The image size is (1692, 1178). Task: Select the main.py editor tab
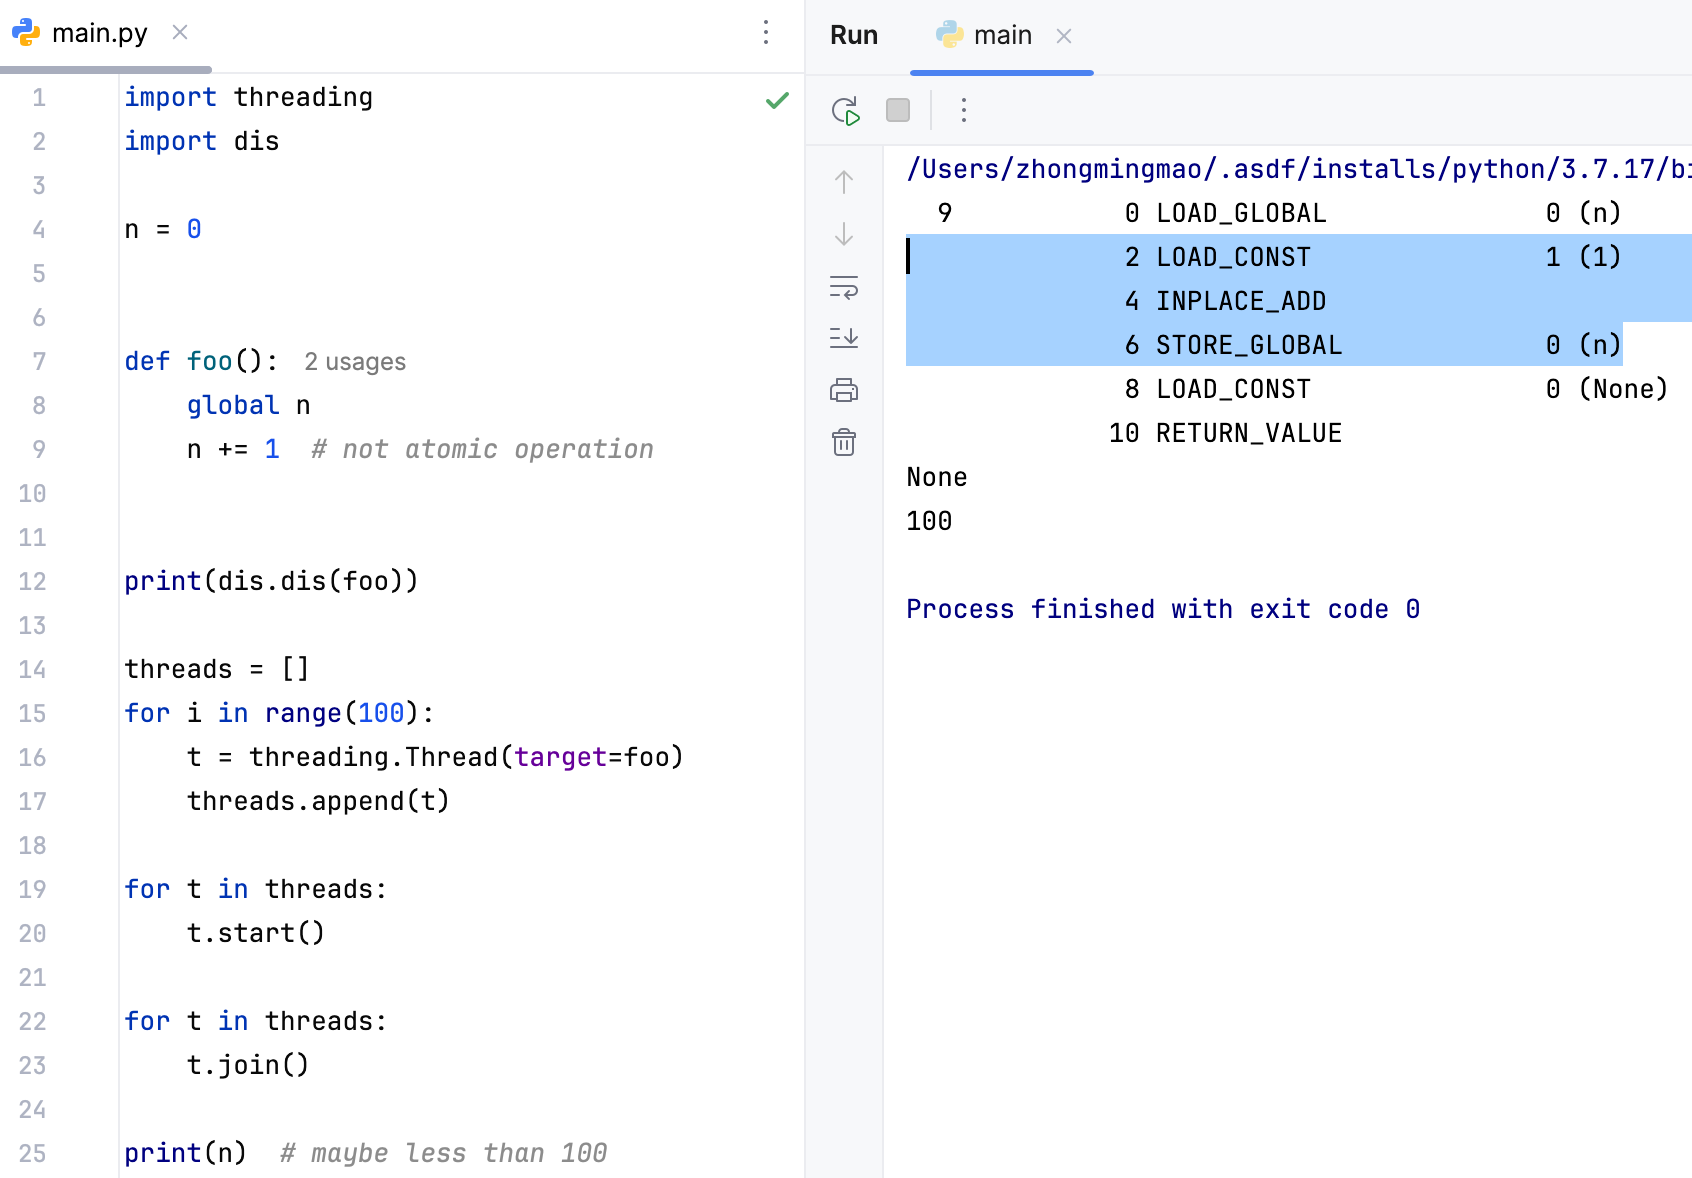(99, 34)
